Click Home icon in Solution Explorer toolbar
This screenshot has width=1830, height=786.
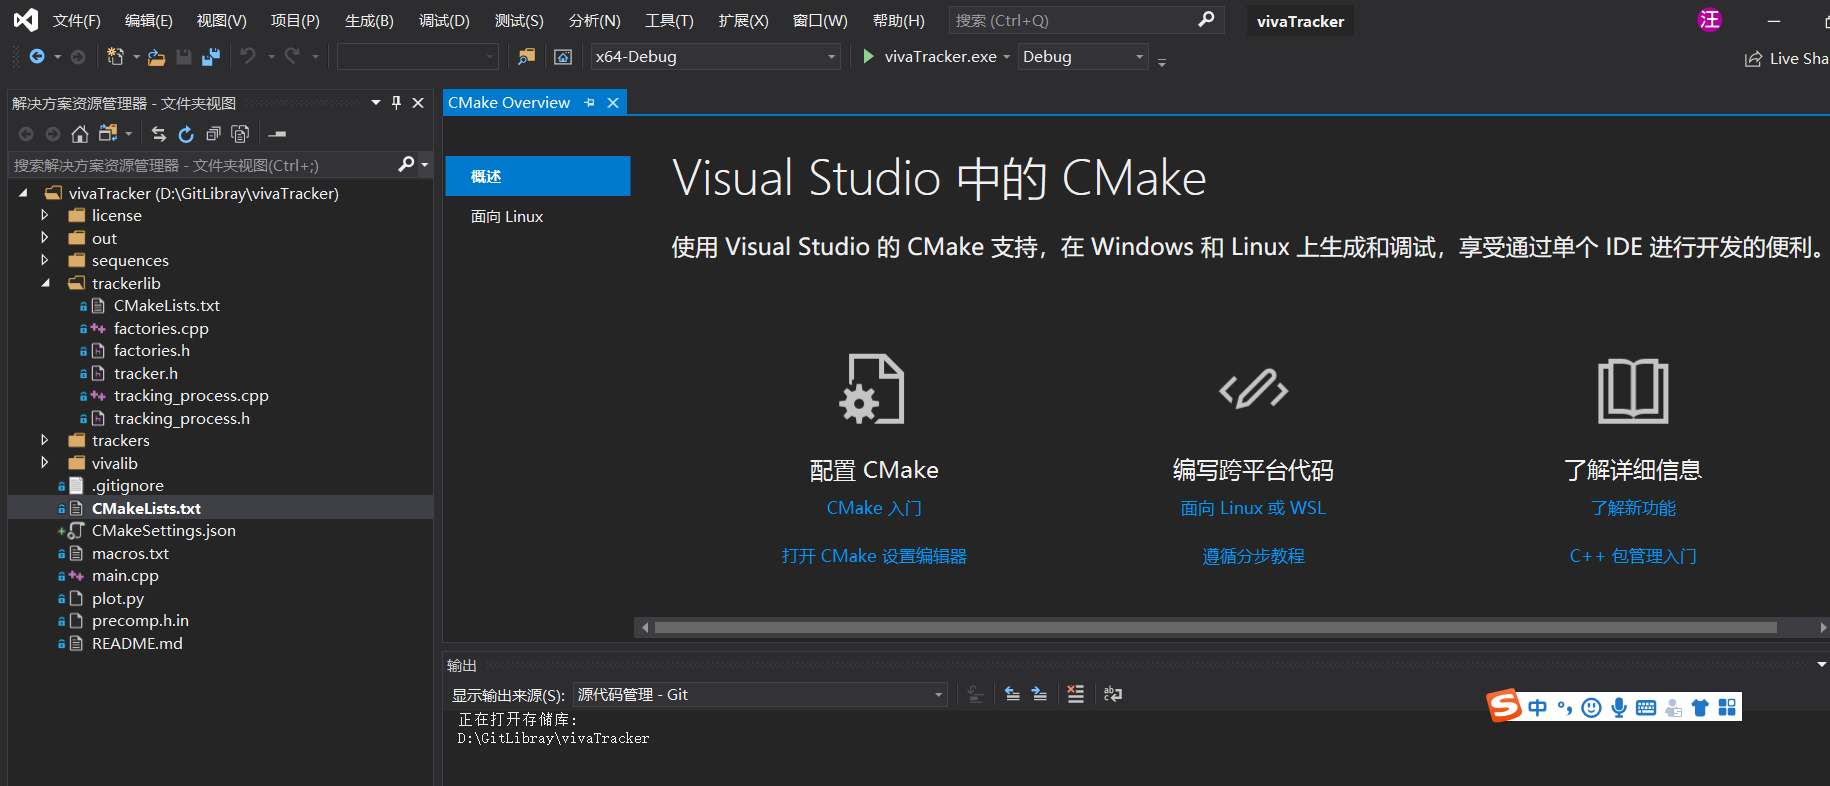point(80,133)
